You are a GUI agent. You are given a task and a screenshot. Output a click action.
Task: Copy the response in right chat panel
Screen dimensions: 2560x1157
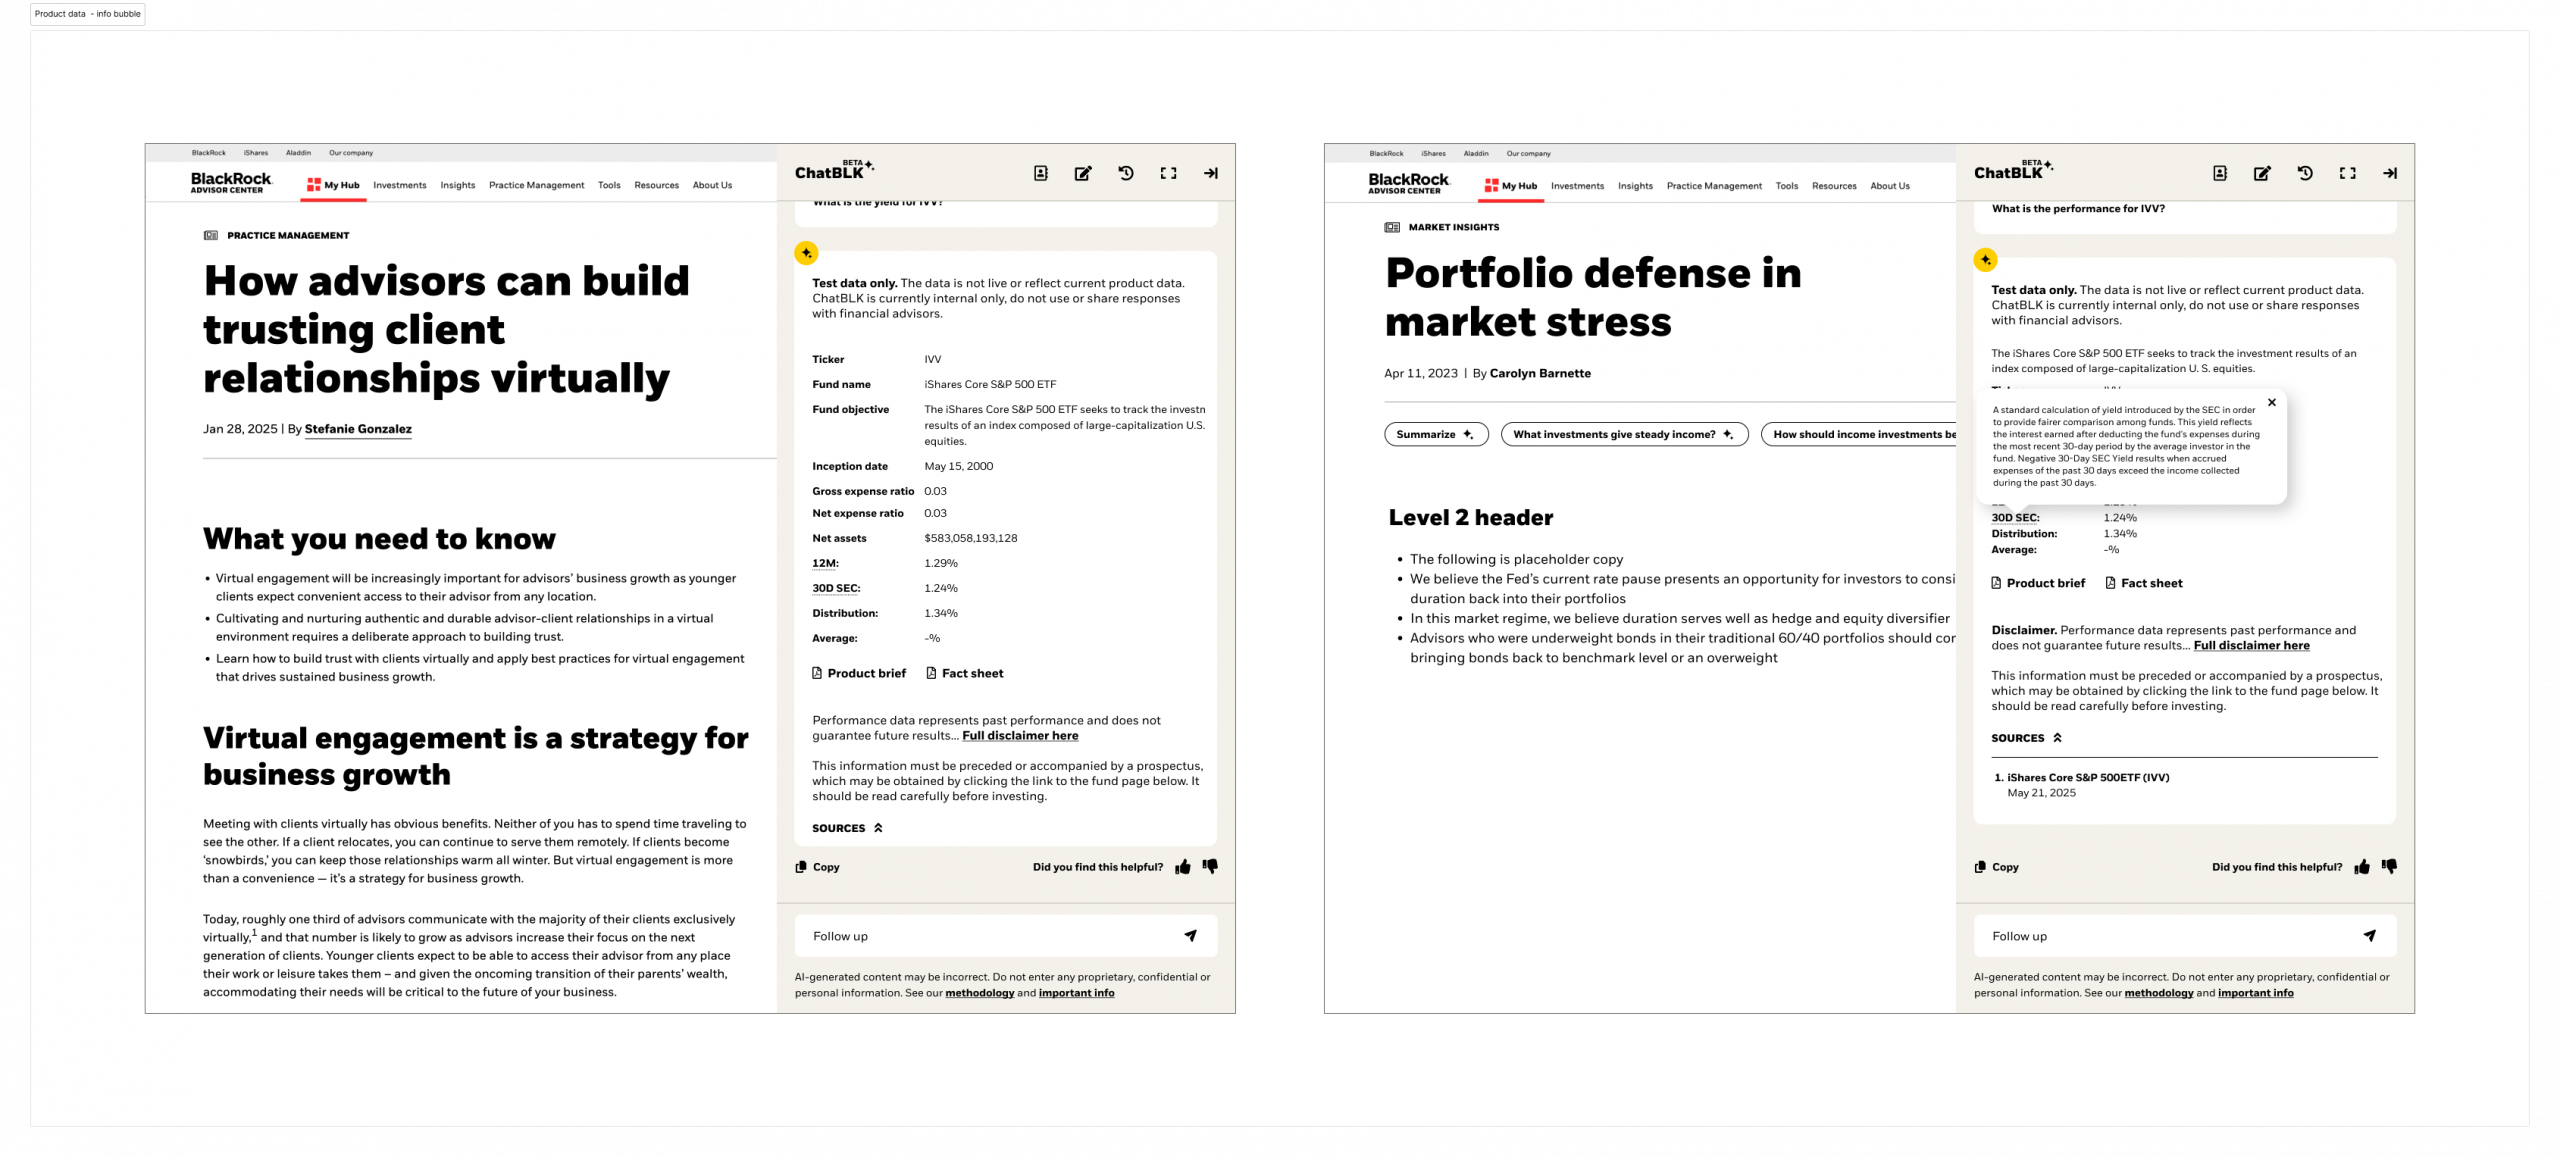point(1996,867)
